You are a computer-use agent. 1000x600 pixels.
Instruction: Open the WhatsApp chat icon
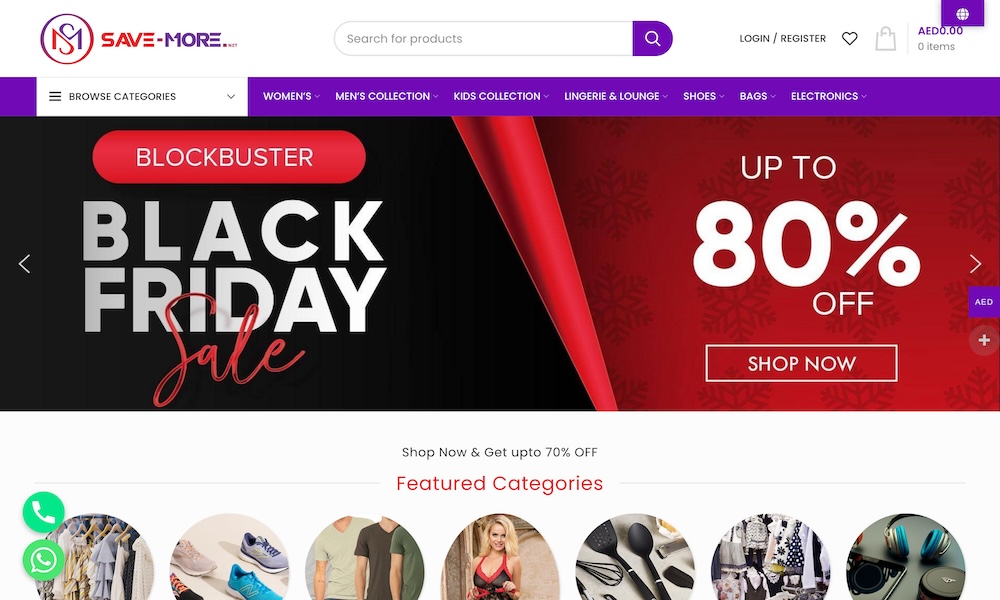click(x=43, y=560)
